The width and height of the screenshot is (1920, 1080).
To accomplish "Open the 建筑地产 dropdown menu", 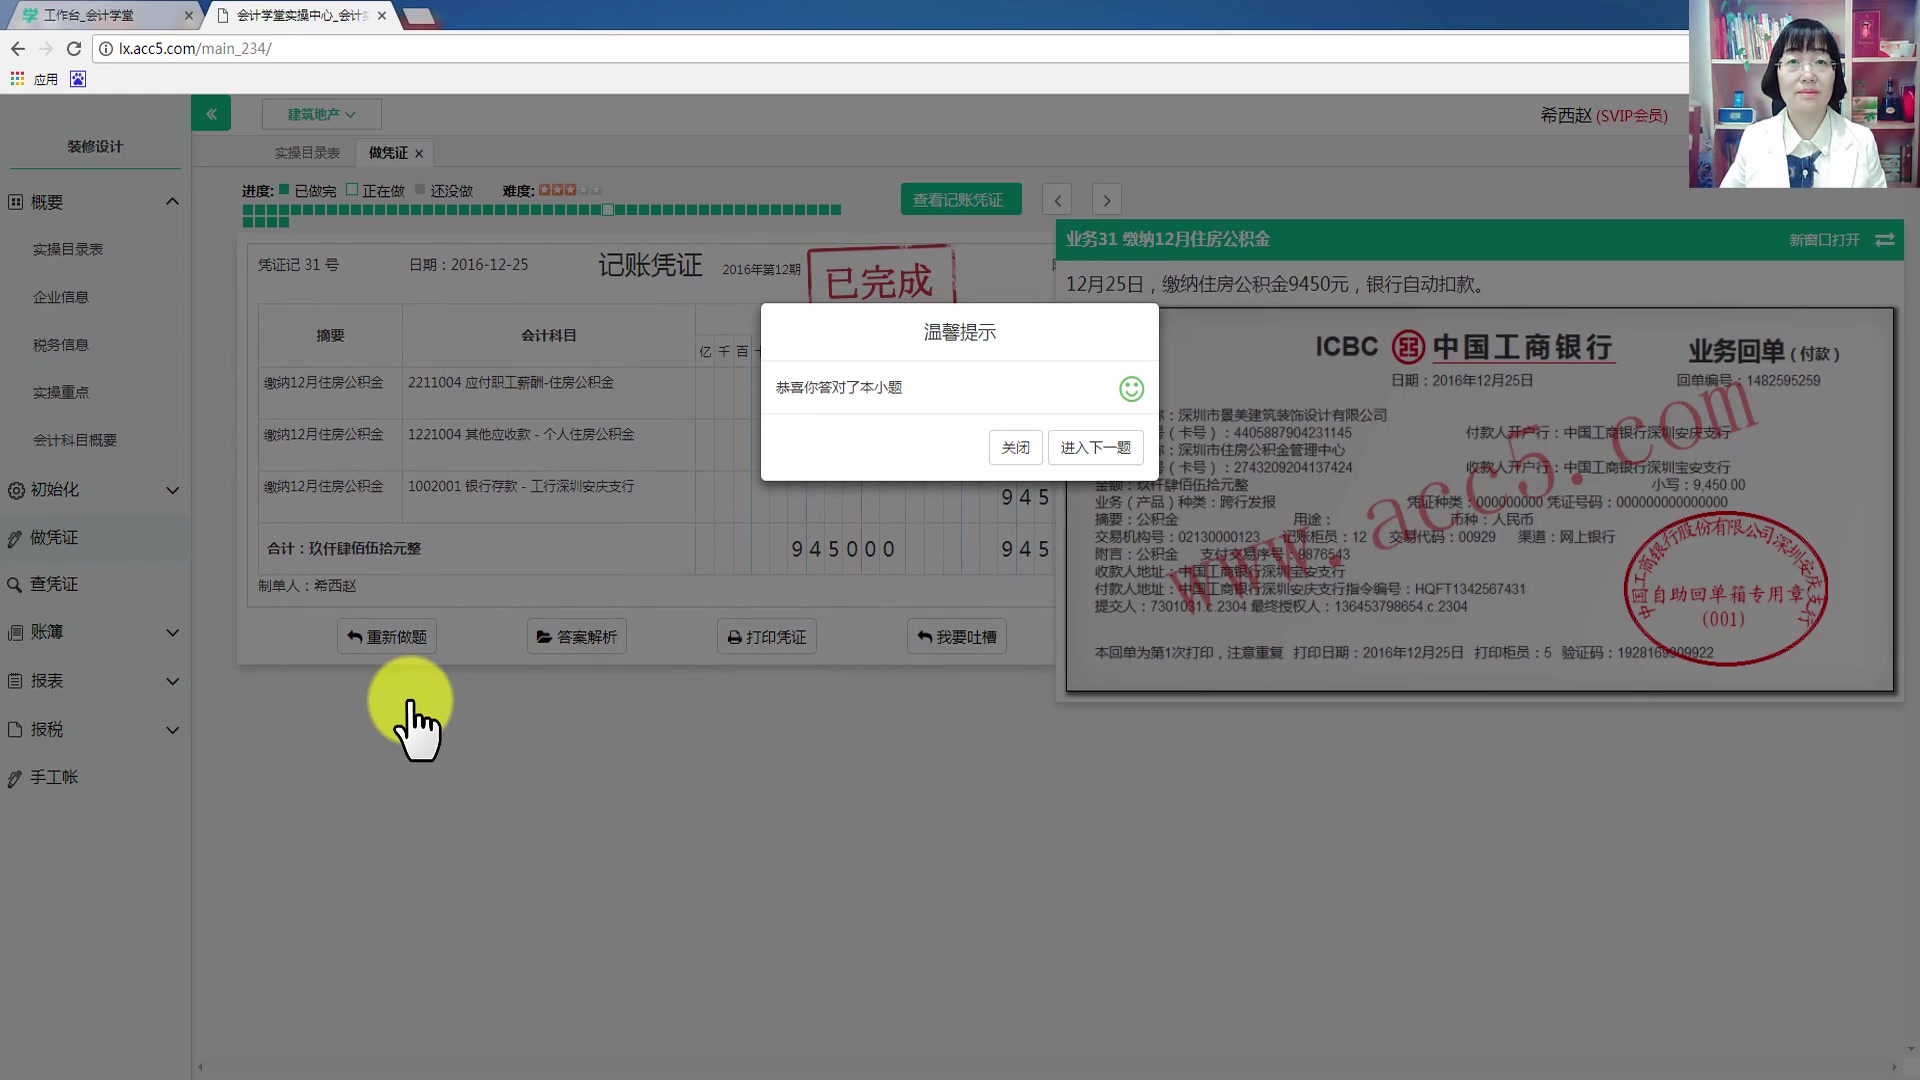I will click(320, 113).
